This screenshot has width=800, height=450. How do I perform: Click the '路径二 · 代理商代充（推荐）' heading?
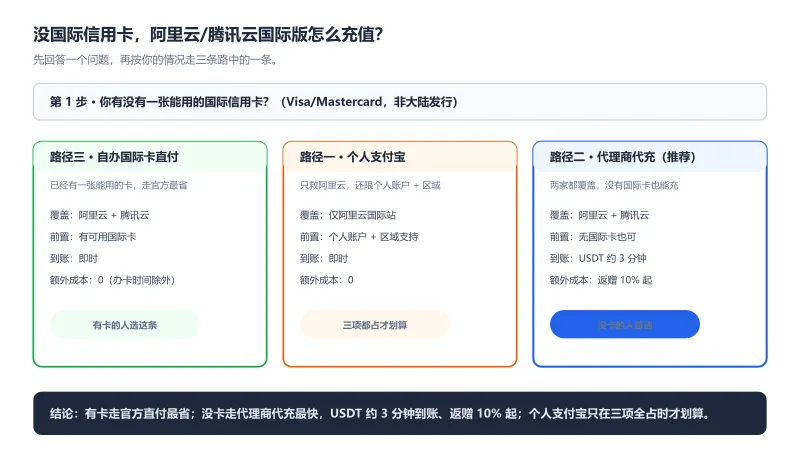[623, 157]
